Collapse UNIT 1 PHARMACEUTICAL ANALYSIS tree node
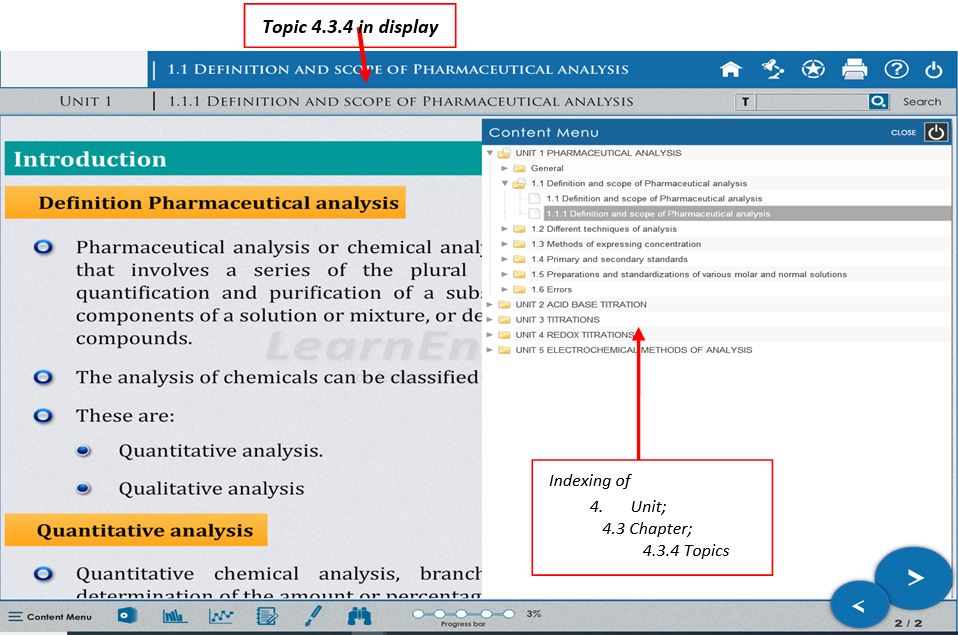This screenshot has width=958, height=635. tap(490, 153)
